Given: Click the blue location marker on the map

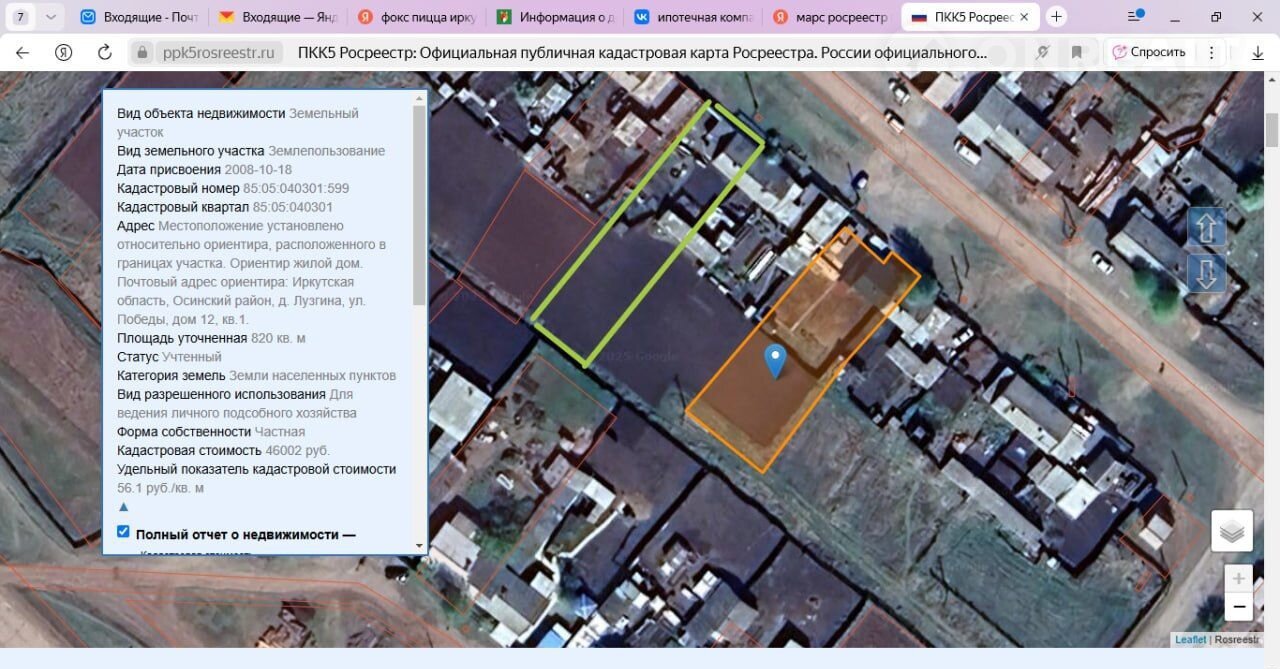Looking at the screenshot, I should (775, 360).
